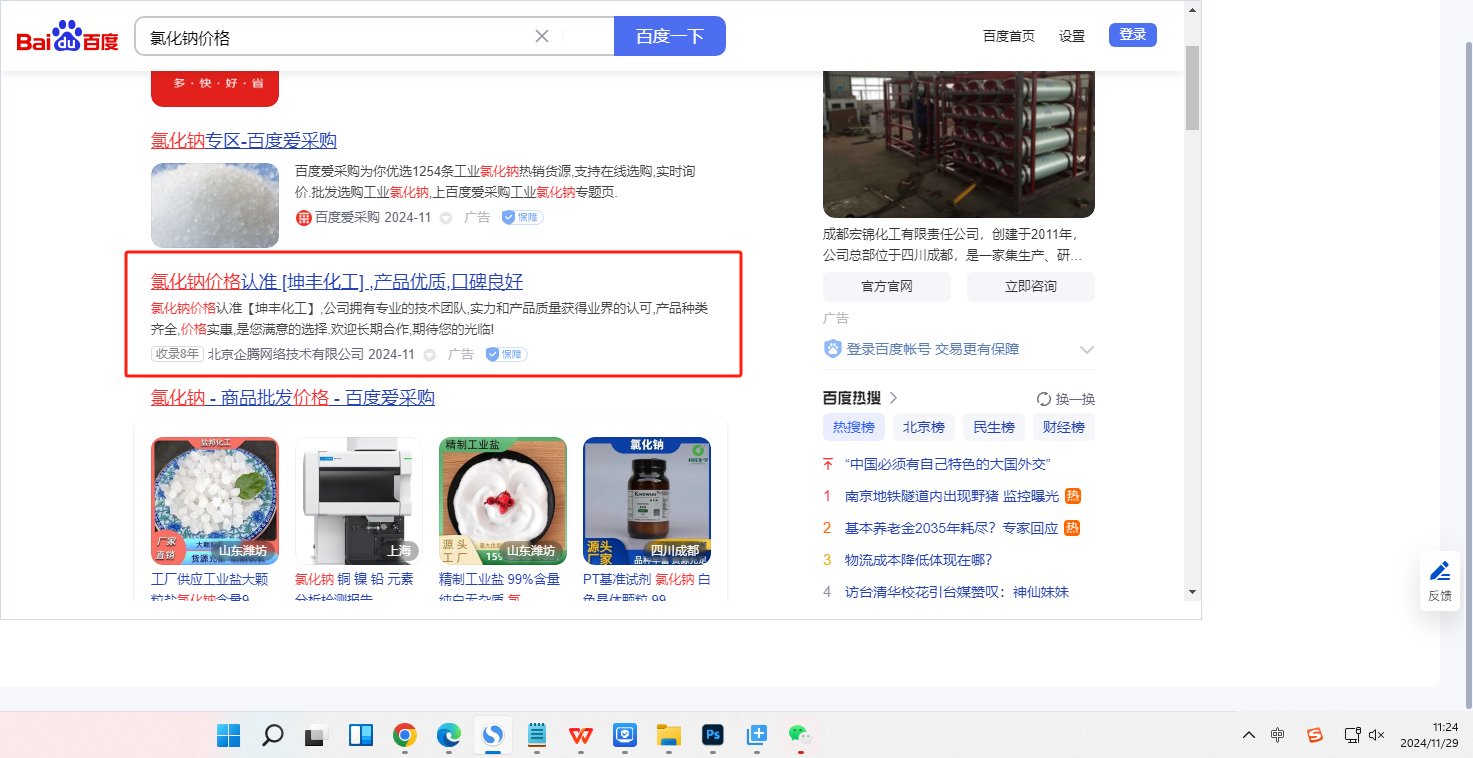
Task: Open hot topic 南京地铁隧道内出现野猪 监控曝光
Action: coord(952,496)
